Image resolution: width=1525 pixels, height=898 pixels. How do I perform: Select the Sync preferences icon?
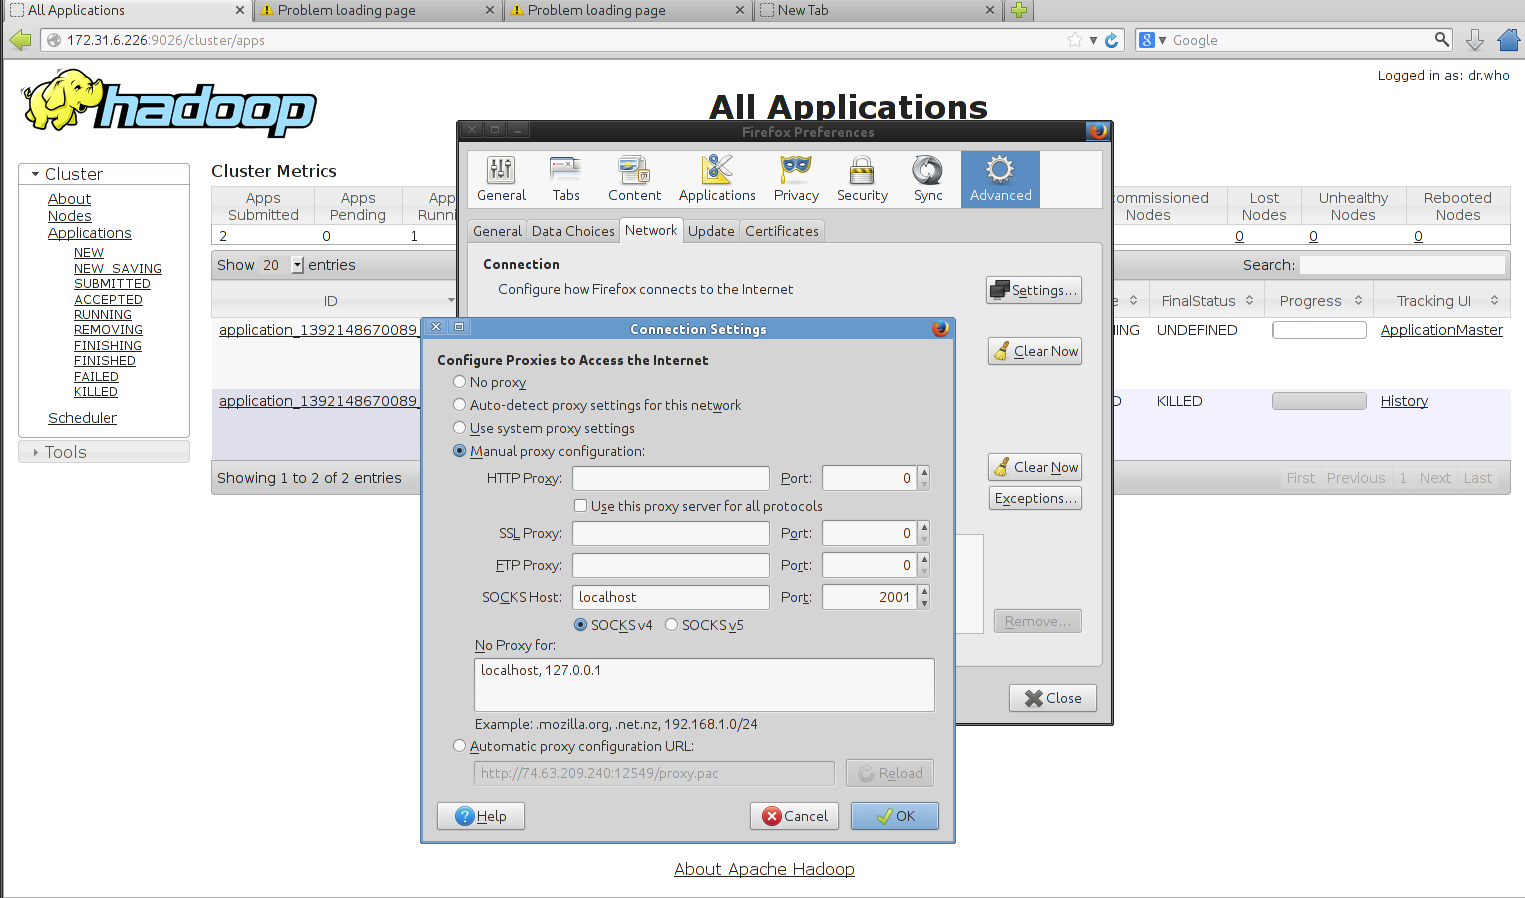click(x=928, y=179)
